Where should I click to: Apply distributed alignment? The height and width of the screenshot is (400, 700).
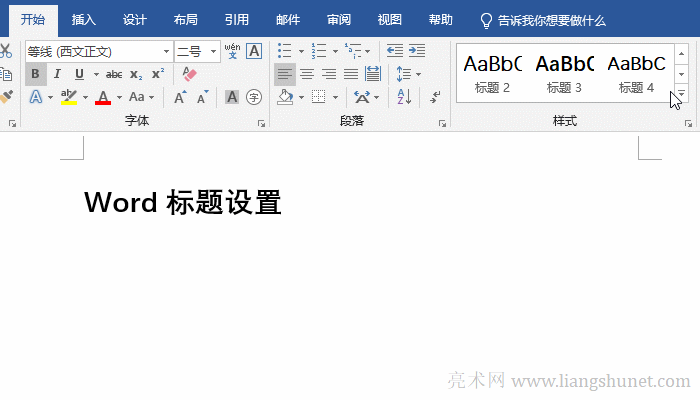373,74
